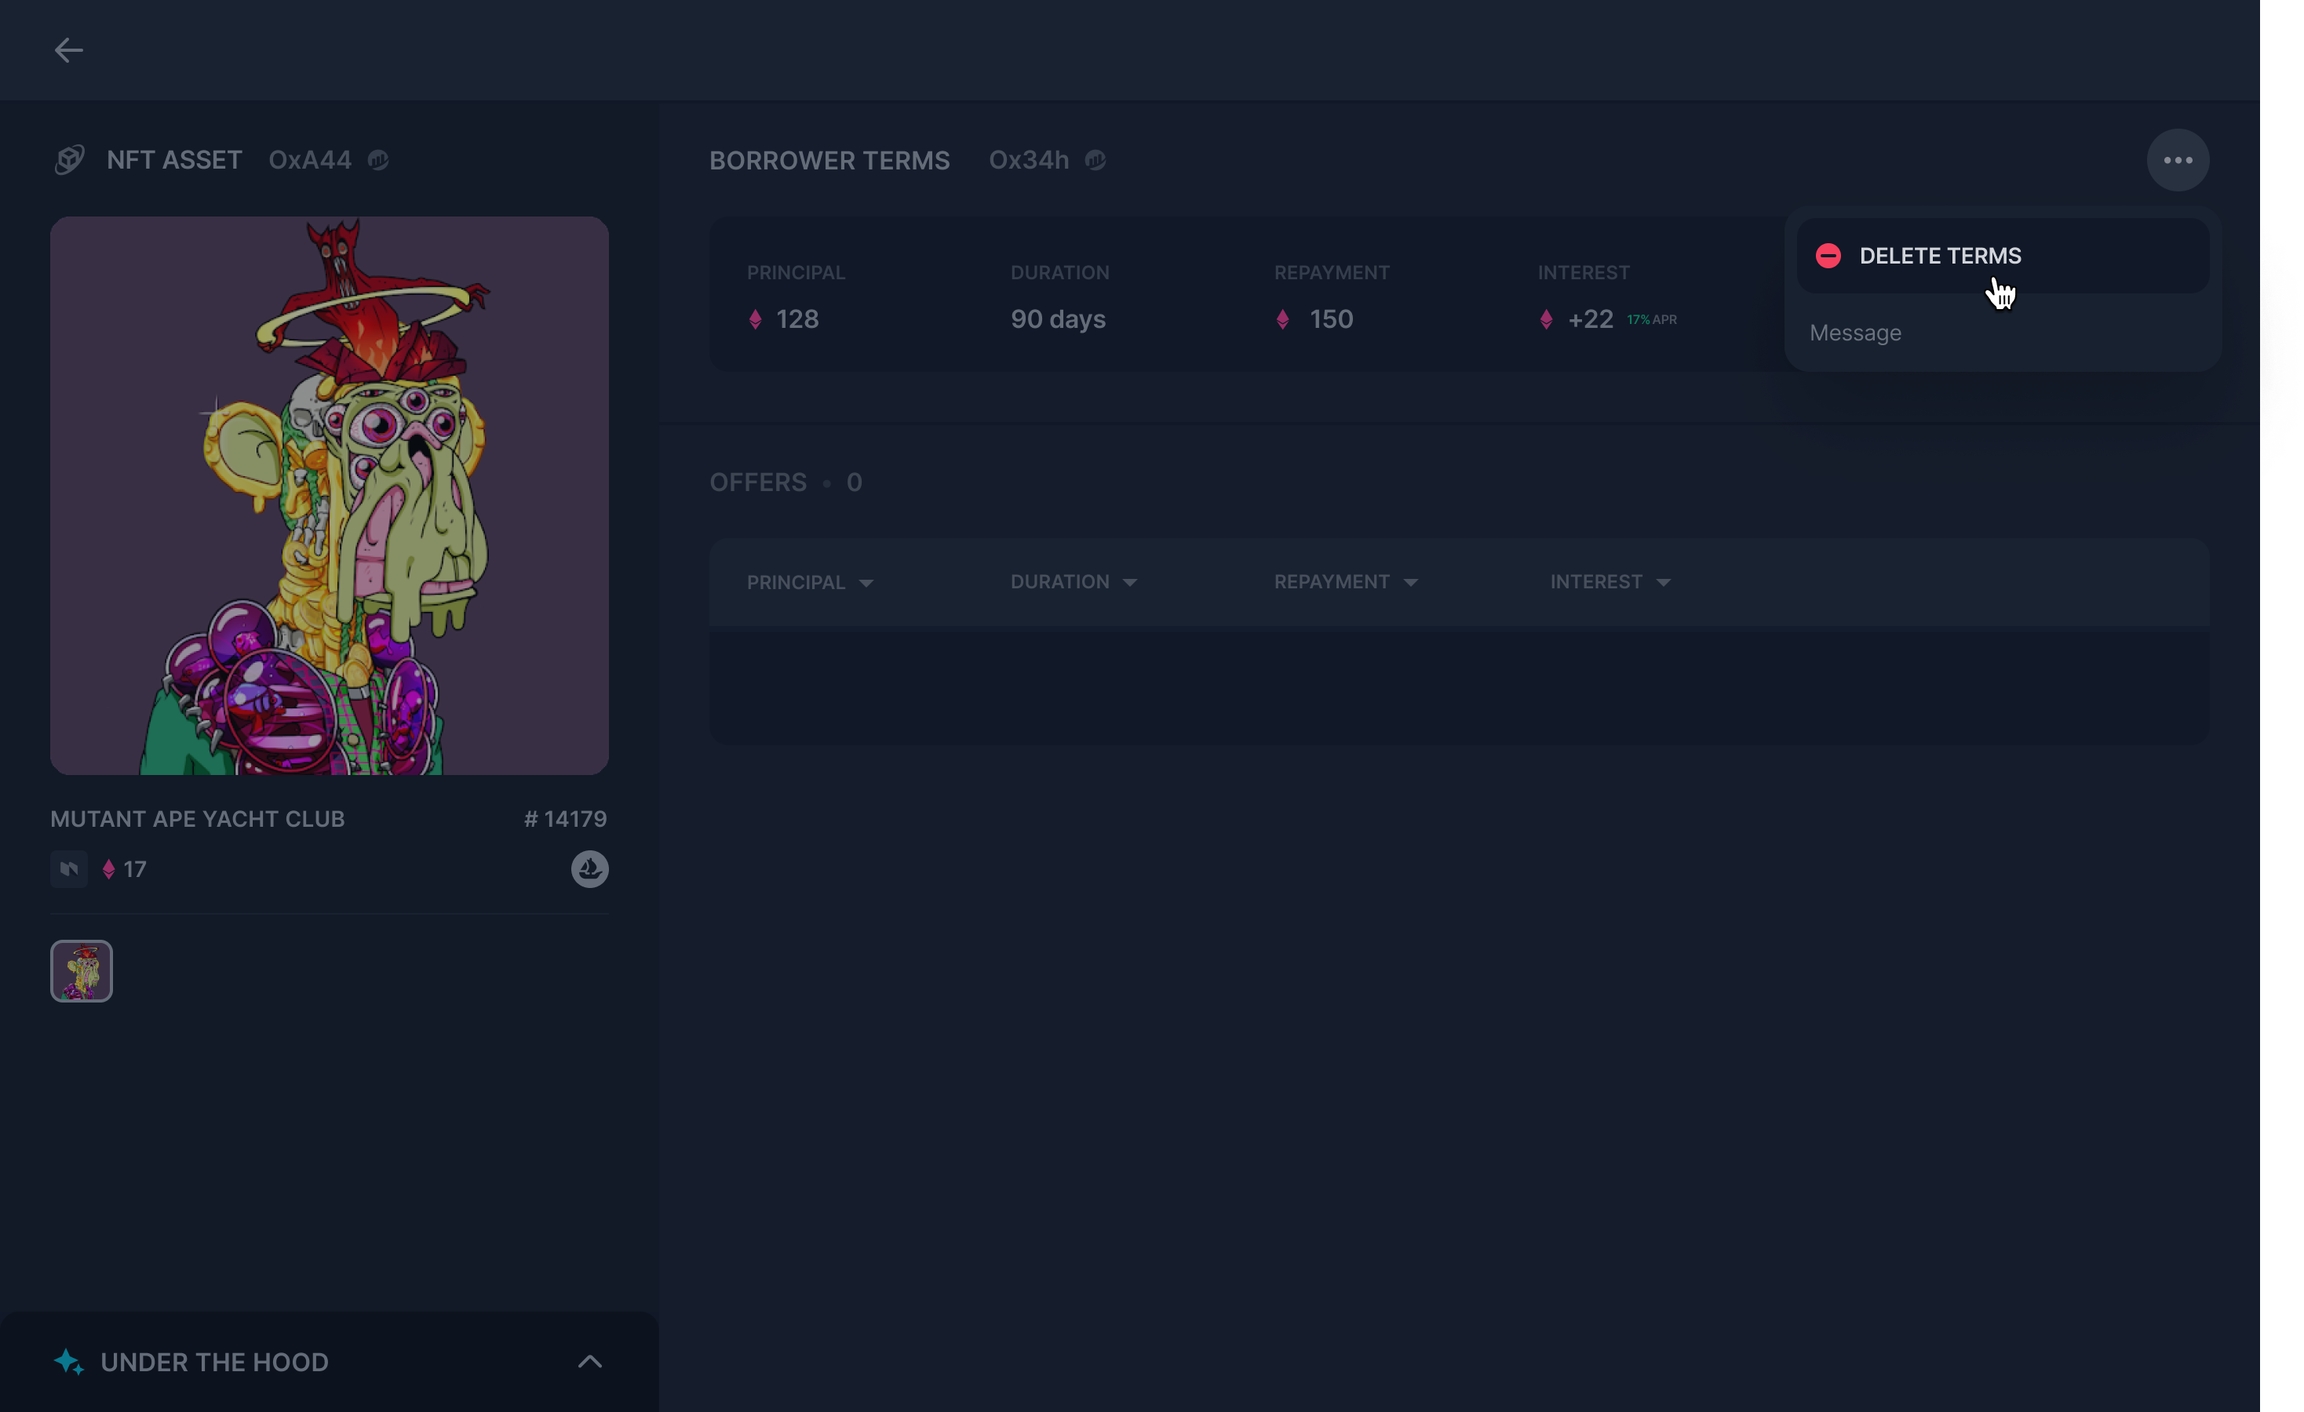The height and width of the screenshot is (1412, 2304).
Task: Click the Under the Hood sparkle icon
Action: pyautogui.click(x=68, y=1362)
